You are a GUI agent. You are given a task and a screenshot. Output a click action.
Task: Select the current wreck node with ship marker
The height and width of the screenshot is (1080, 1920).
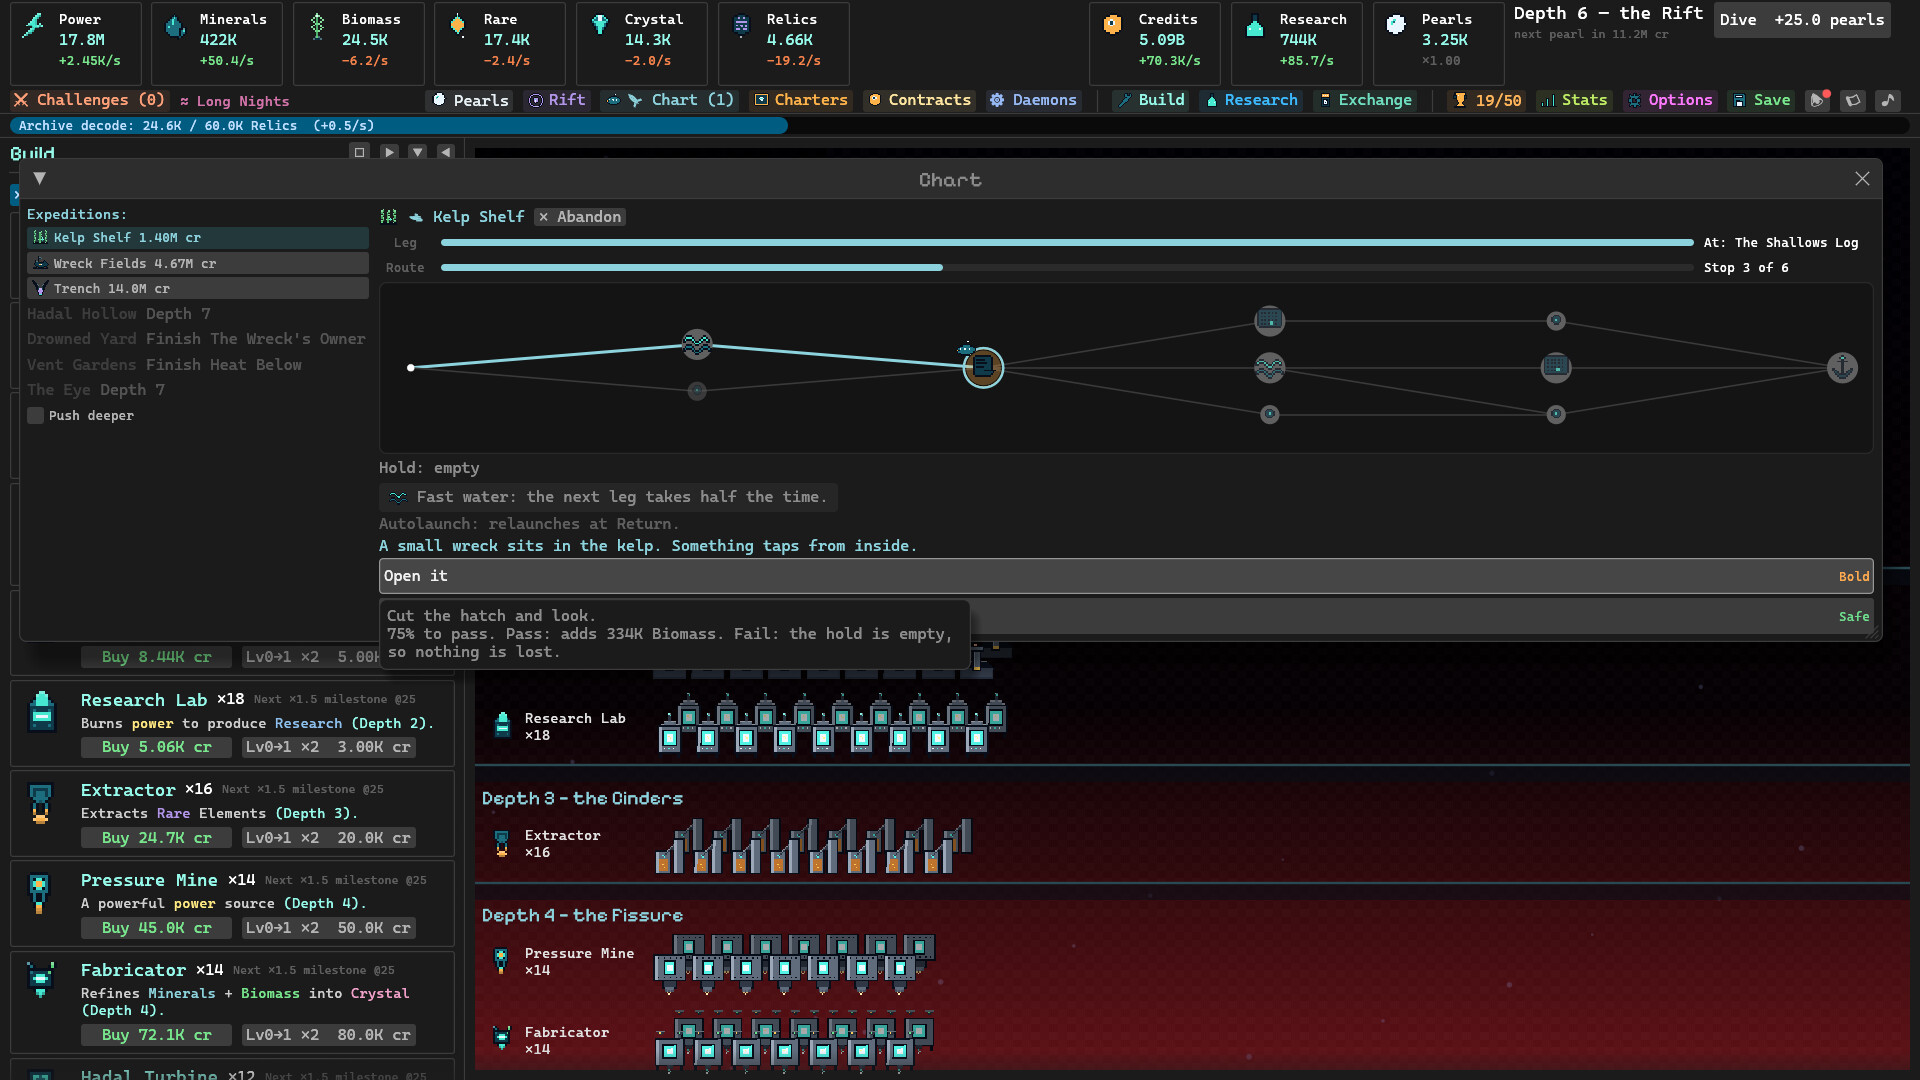click(x=983, y=367)
